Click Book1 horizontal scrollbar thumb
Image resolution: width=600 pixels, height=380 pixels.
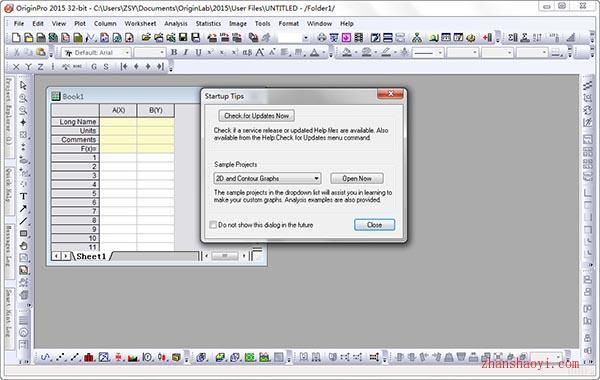pos(225,256)
